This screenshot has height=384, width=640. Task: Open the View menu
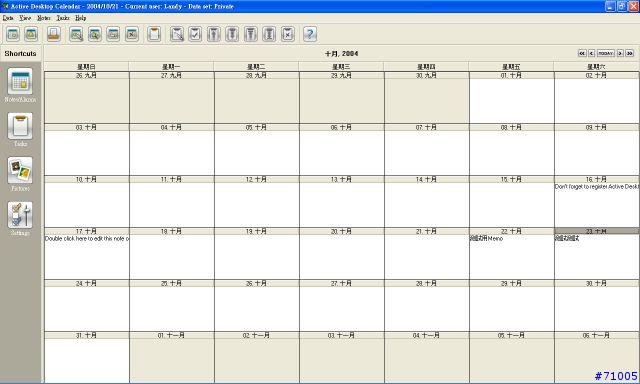[25, 18]
